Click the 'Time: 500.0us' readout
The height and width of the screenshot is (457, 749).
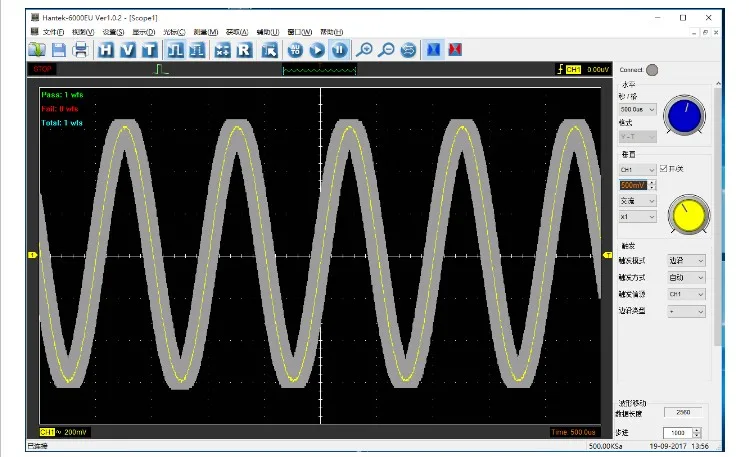573,432
